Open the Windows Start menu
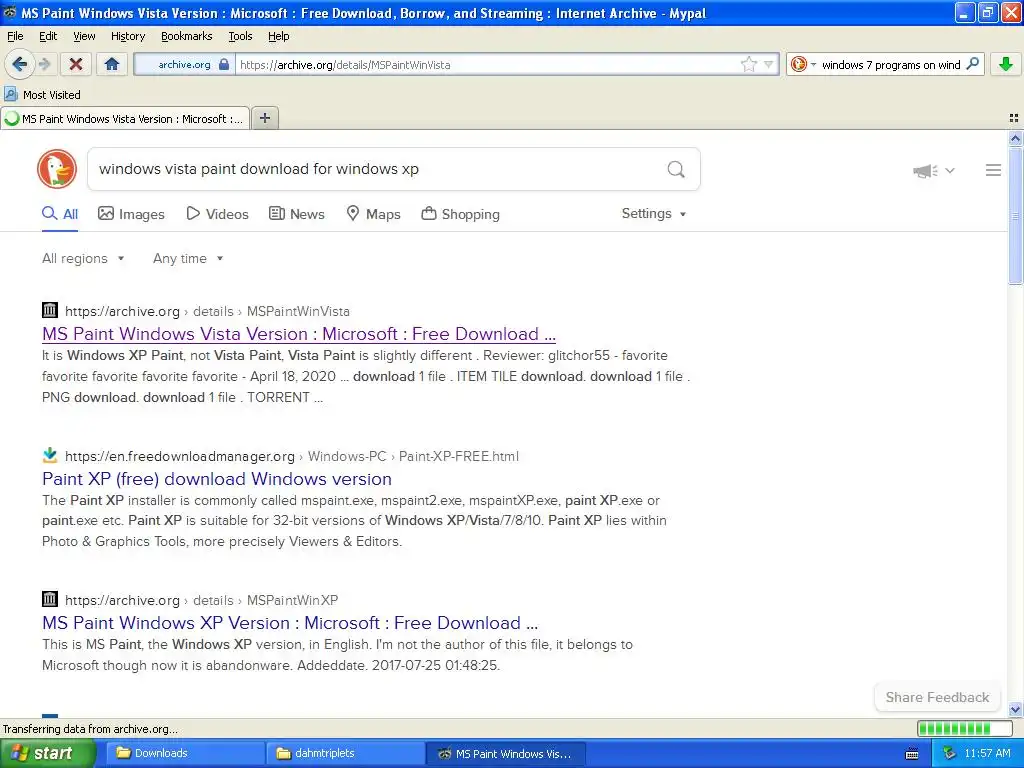The image size is (1024, 768). pos(47,754)
